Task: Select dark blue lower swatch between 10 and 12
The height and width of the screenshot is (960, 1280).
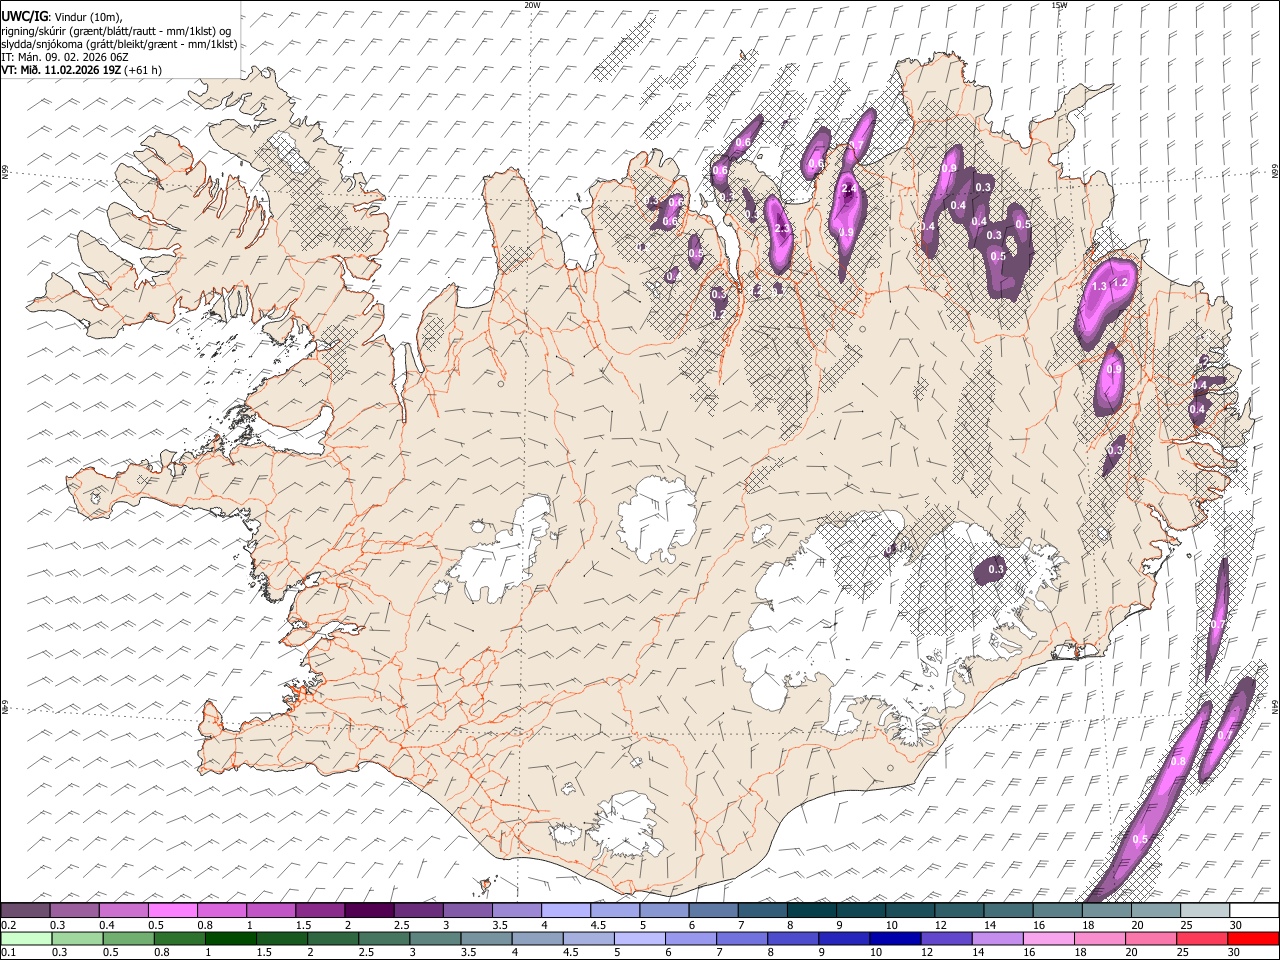Action: click(x=895, y=938)
